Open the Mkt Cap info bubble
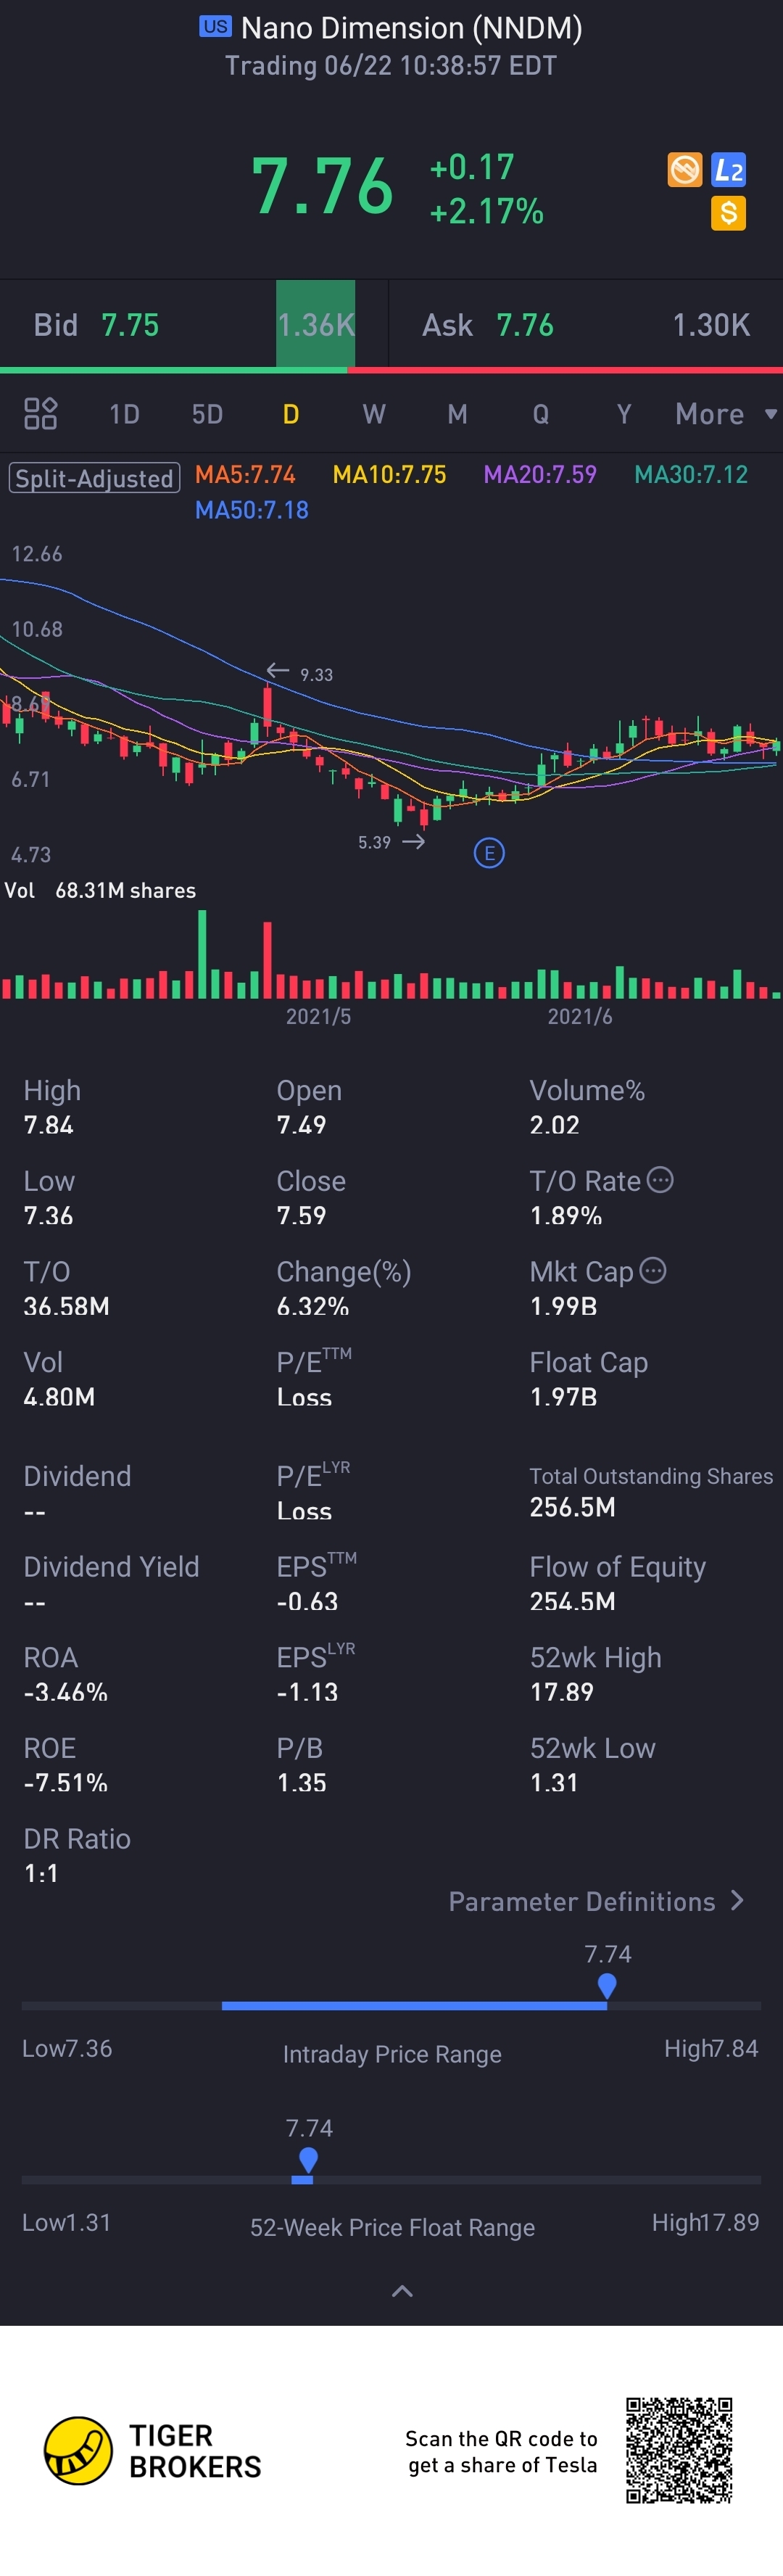The width and height of the screenshot is (783, 2576). [653, 1271]
